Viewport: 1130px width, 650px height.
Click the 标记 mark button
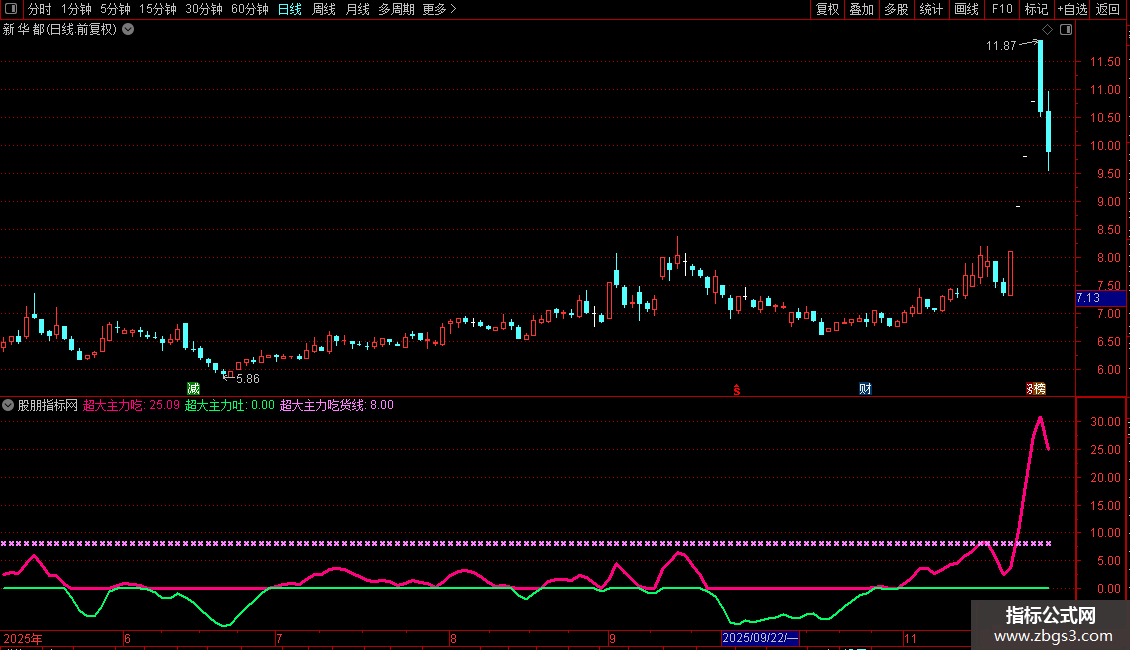coord(1036,9)
